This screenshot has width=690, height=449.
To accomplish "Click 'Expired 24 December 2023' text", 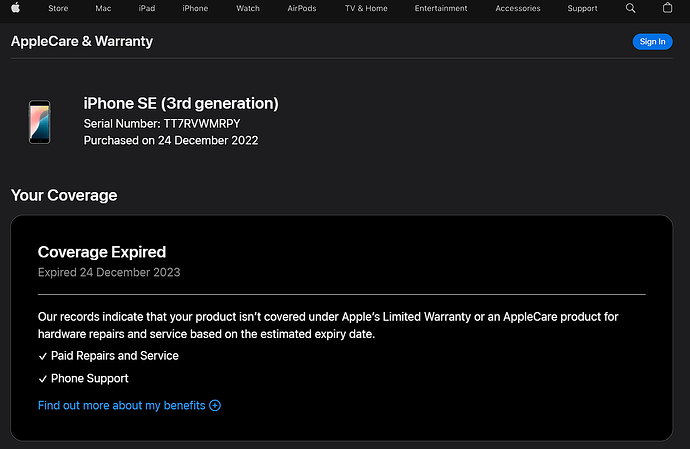I will [109, 272].
